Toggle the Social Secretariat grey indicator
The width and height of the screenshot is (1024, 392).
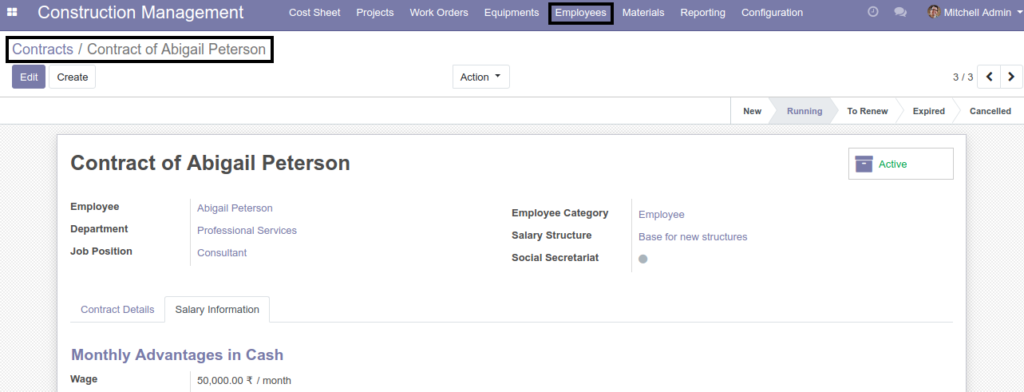click(643, 259)
